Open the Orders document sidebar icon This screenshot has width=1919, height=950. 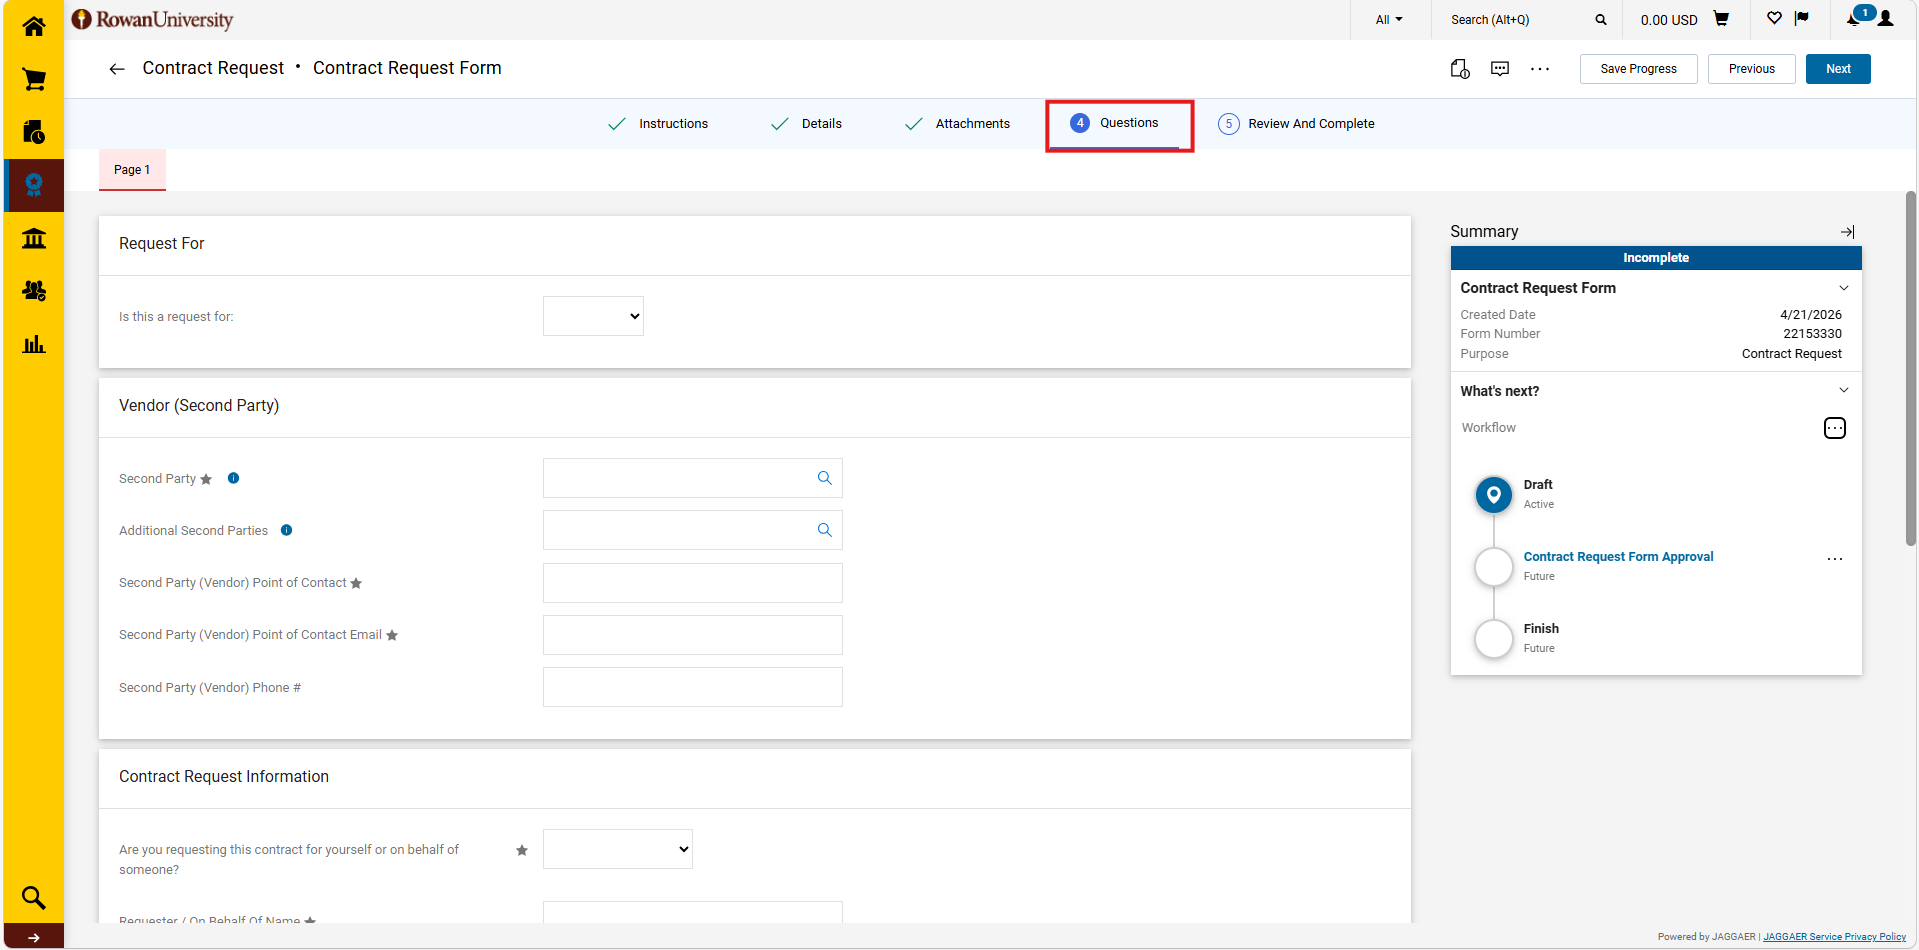click(x=34, y=132)
